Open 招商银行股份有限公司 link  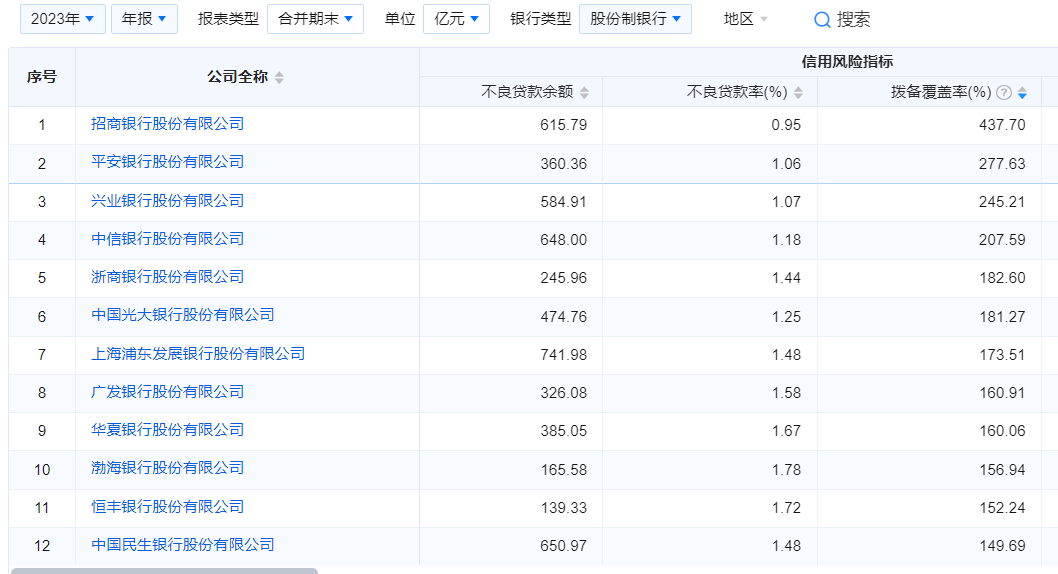coord(167,124)
